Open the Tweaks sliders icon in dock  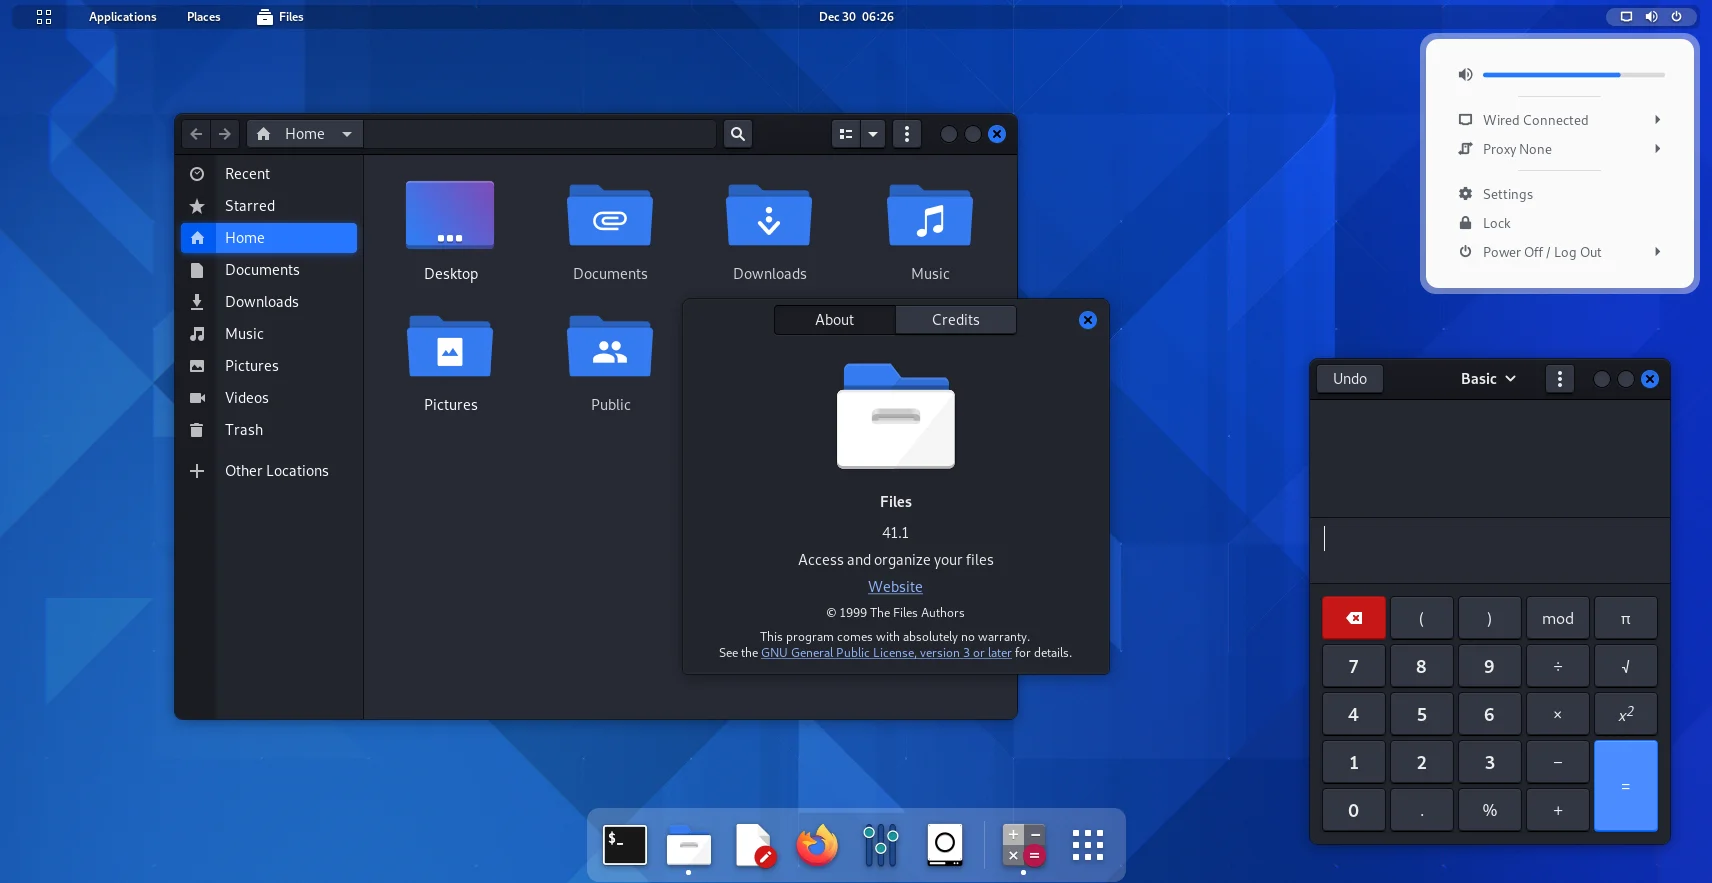tap(881, 845)
